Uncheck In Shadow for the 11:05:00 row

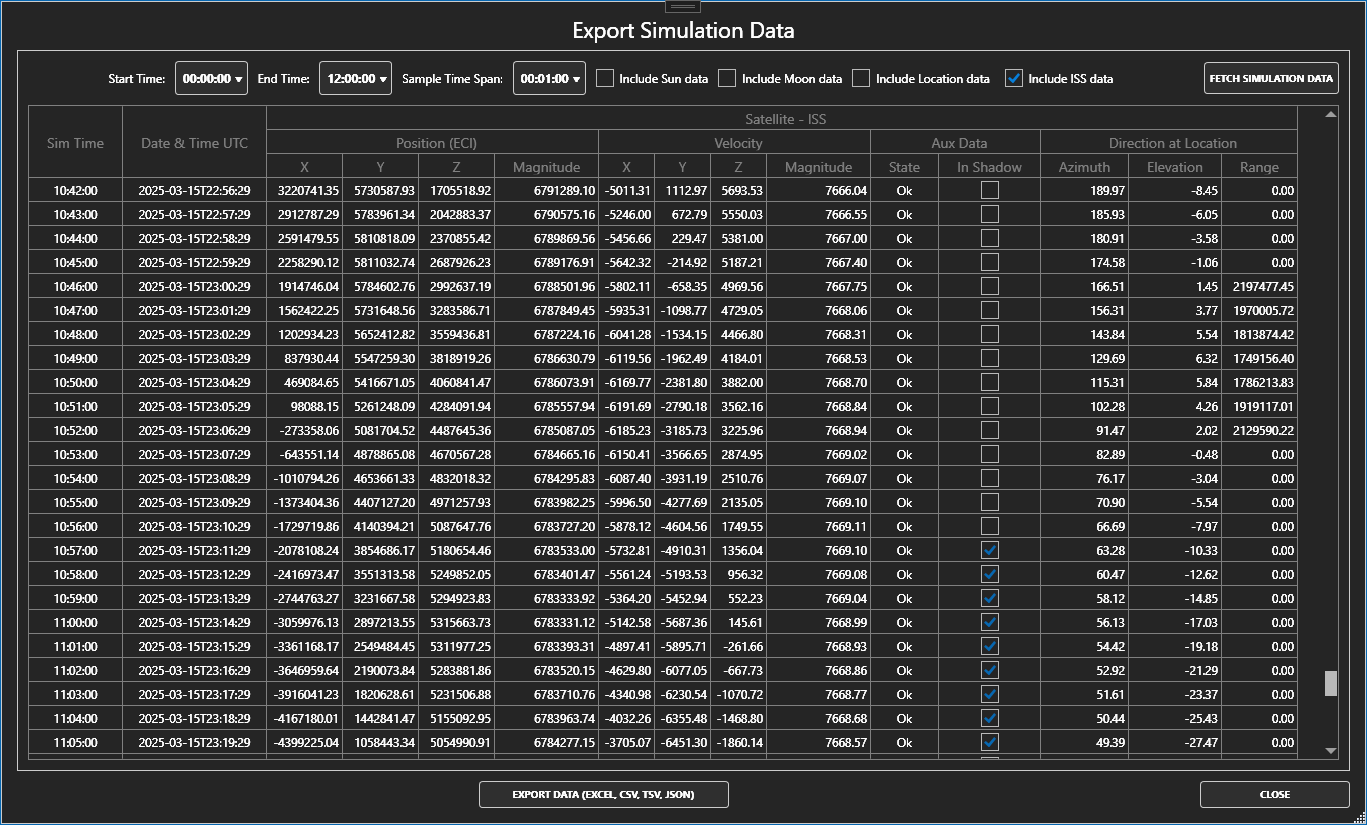tap(989, 742)
